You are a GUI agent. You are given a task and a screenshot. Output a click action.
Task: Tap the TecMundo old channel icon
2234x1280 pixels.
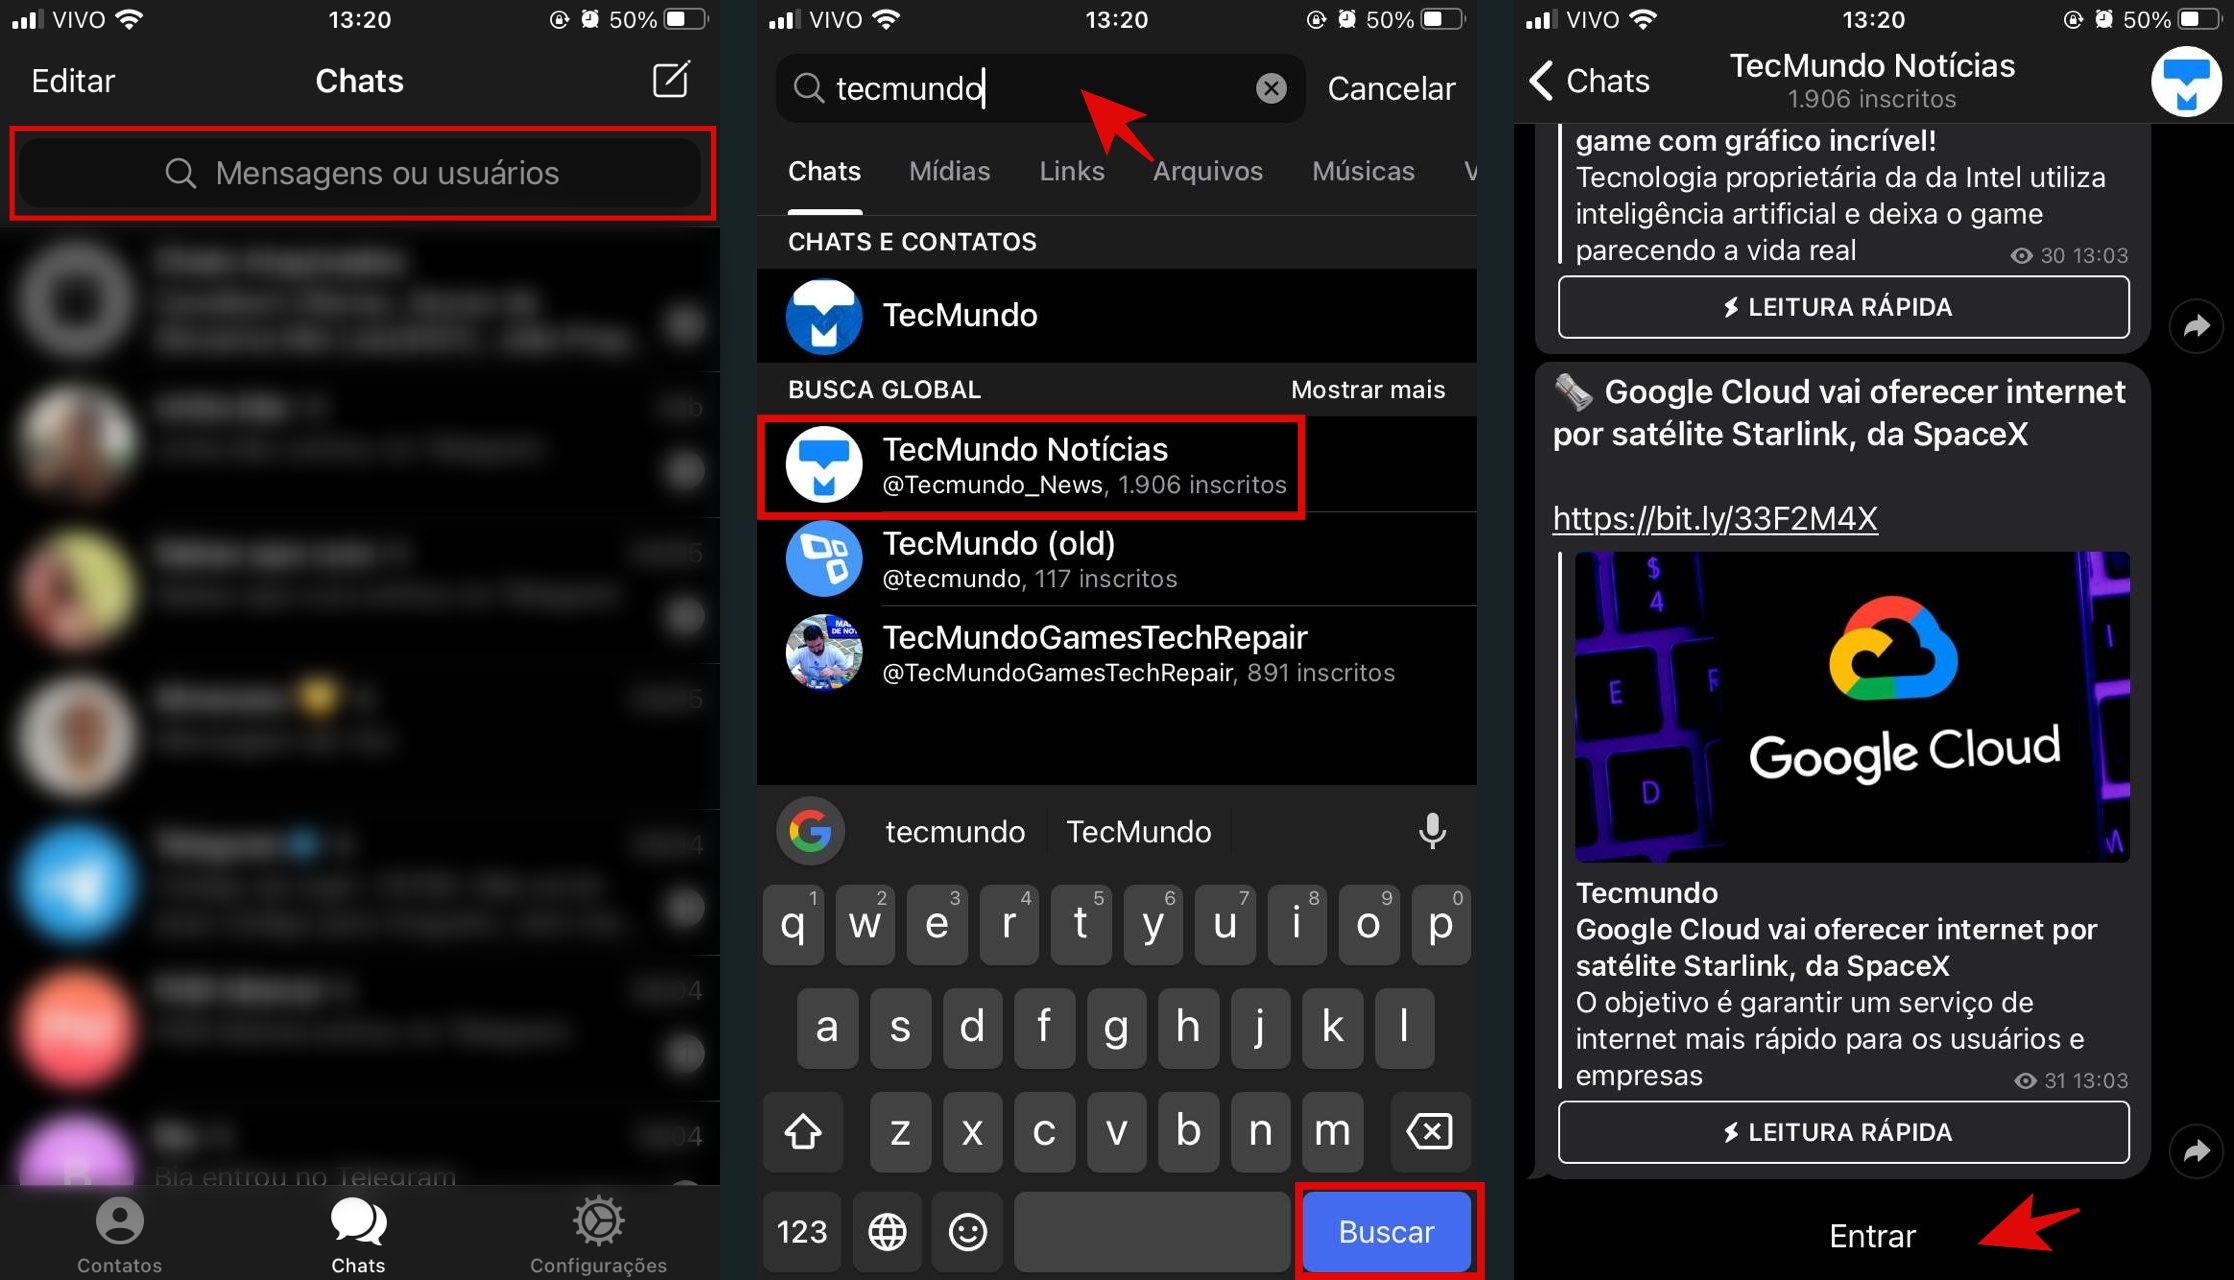(822, 560)
